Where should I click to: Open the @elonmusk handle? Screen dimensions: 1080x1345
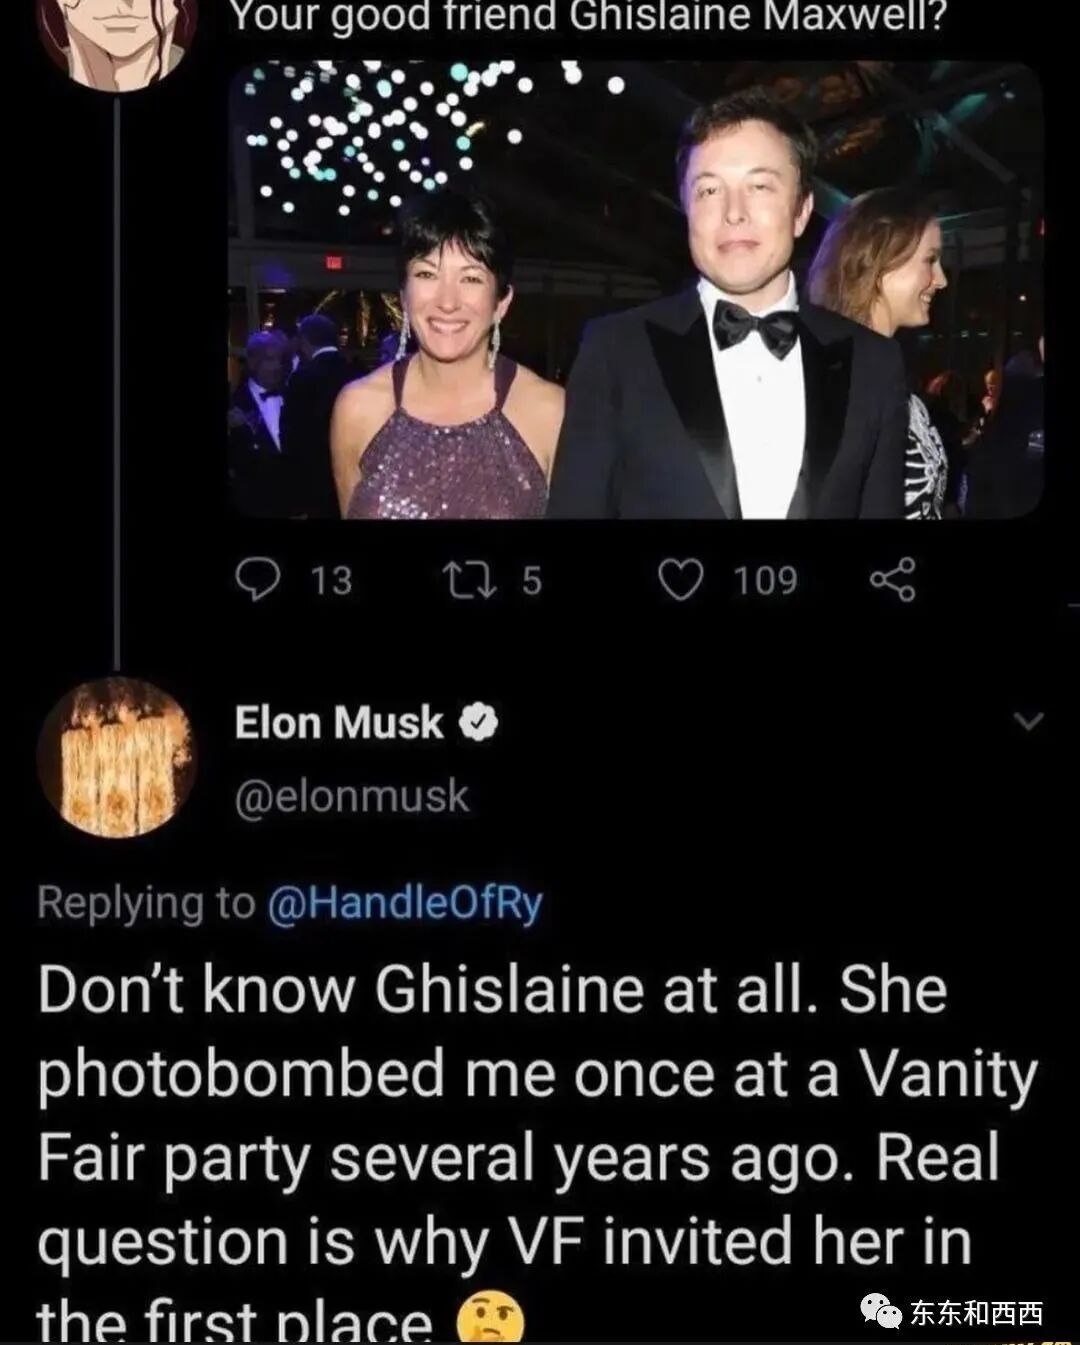[351, 796]
